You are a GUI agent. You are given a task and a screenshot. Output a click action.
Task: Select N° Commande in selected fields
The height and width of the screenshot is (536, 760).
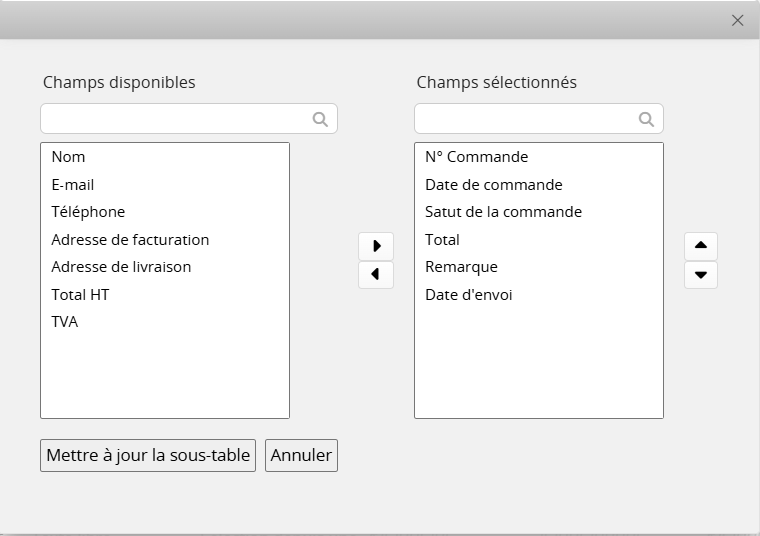(x=476, y=157)
